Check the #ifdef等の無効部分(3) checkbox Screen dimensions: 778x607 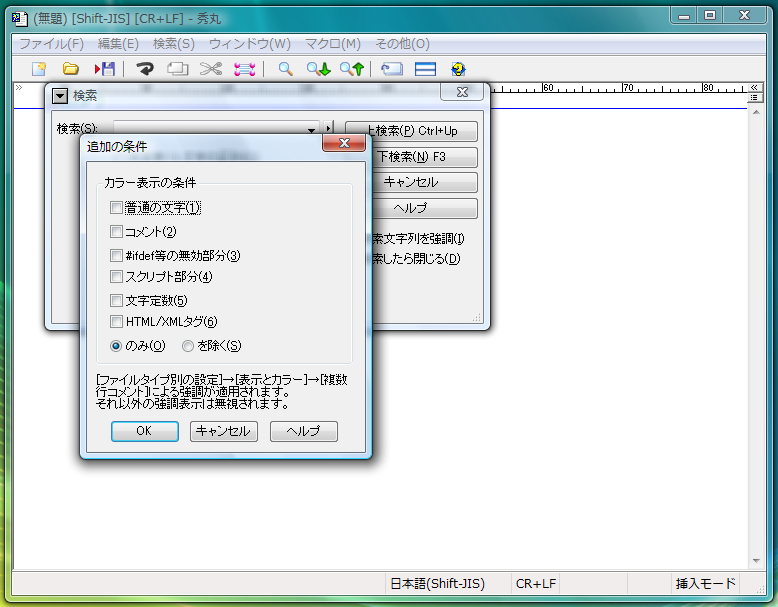pyautogui.click(x=116, y=255)
